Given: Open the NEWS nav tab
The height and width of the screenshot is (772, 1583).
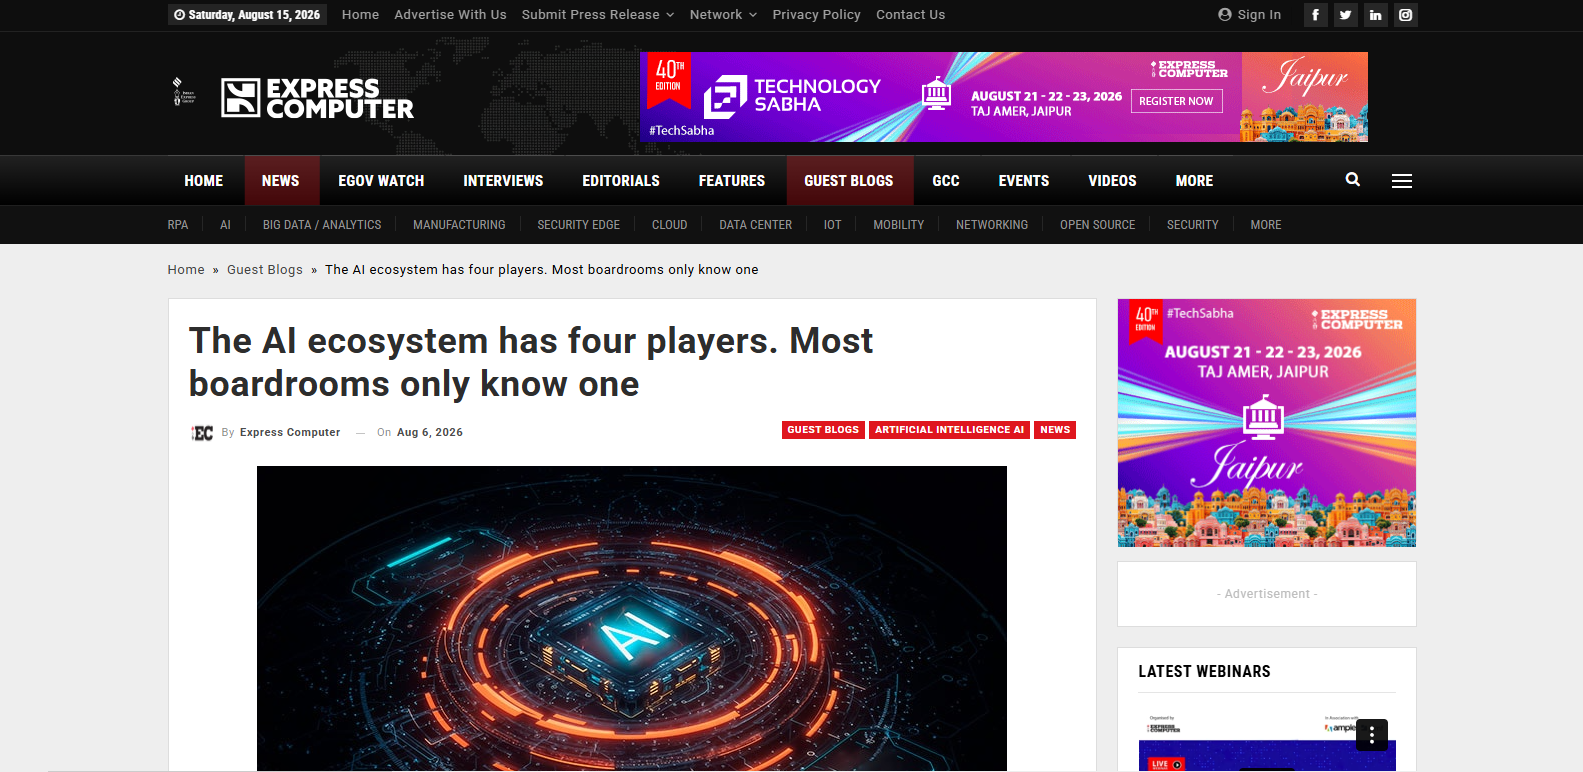Looking at the screenshot, I should pos(281,181).
